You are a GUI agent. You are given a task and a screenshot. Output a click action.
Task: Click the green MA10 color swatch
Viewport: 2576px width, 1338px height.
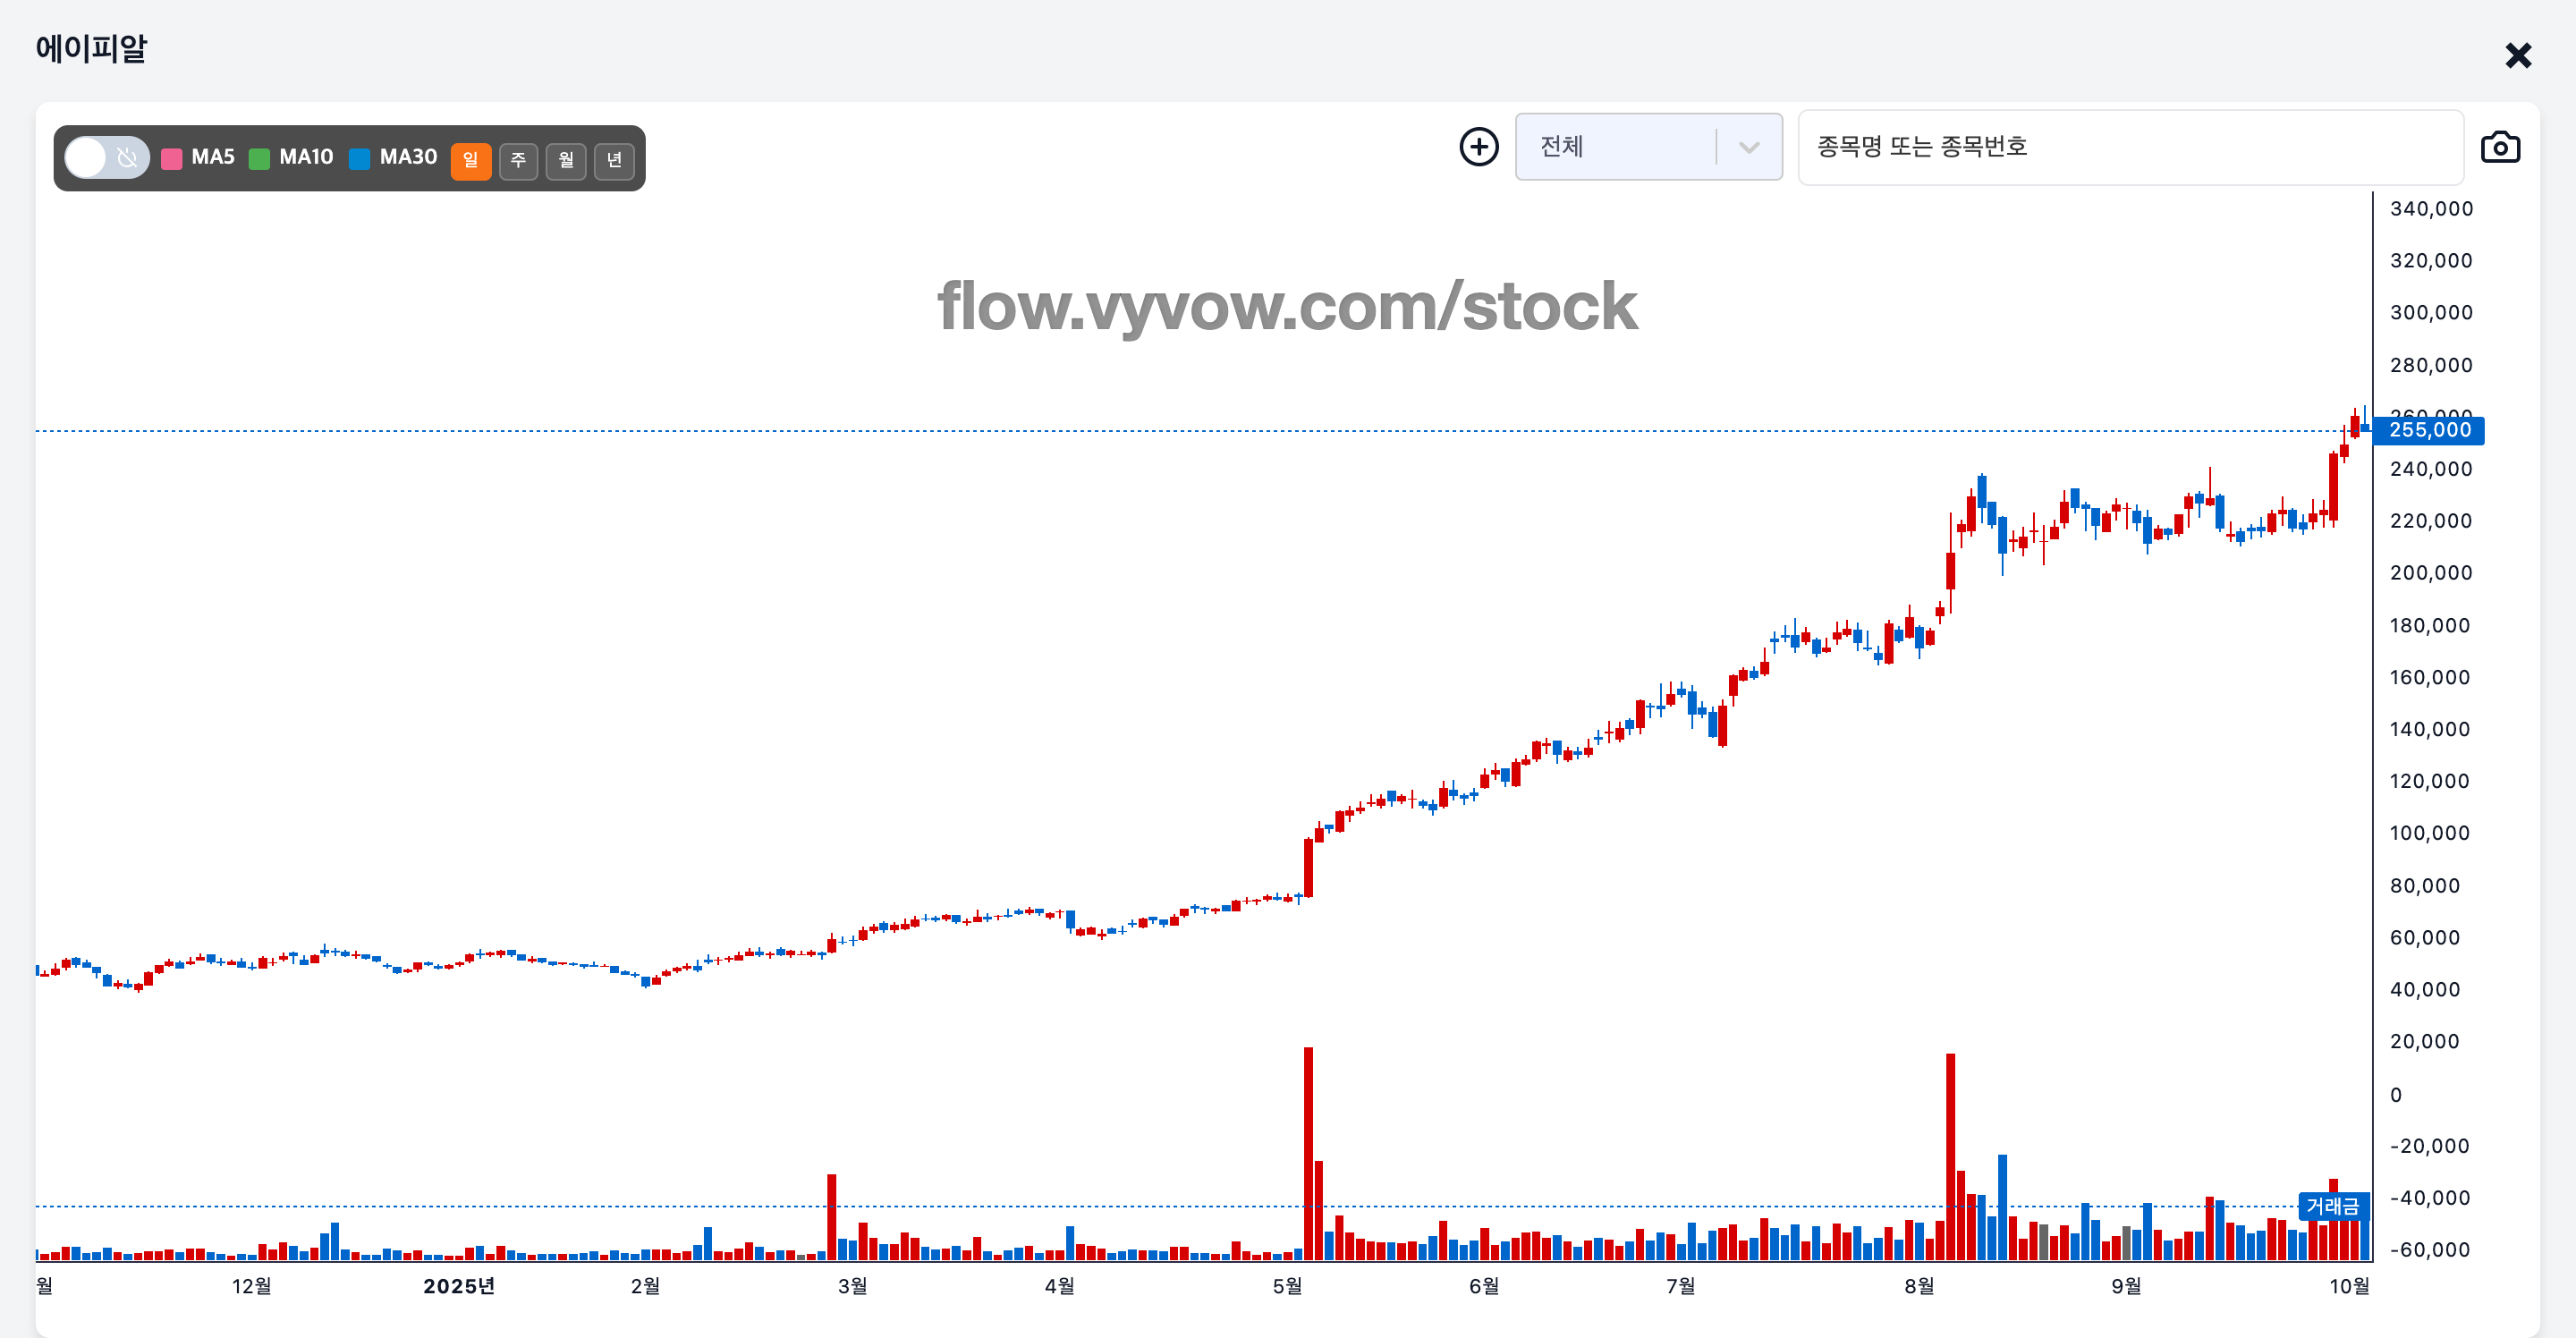click(259, 159)
